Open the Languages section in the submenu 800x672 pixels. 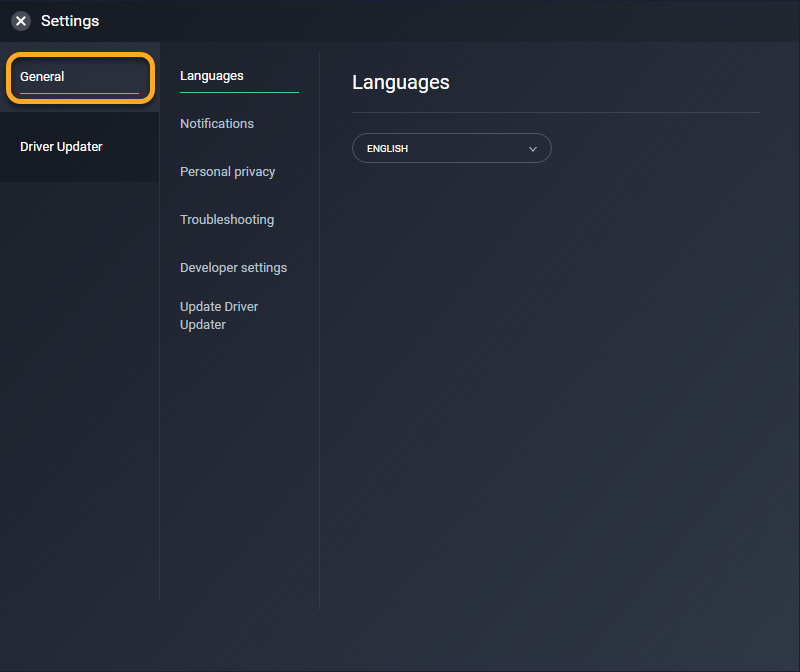click(x=212, y=76)
